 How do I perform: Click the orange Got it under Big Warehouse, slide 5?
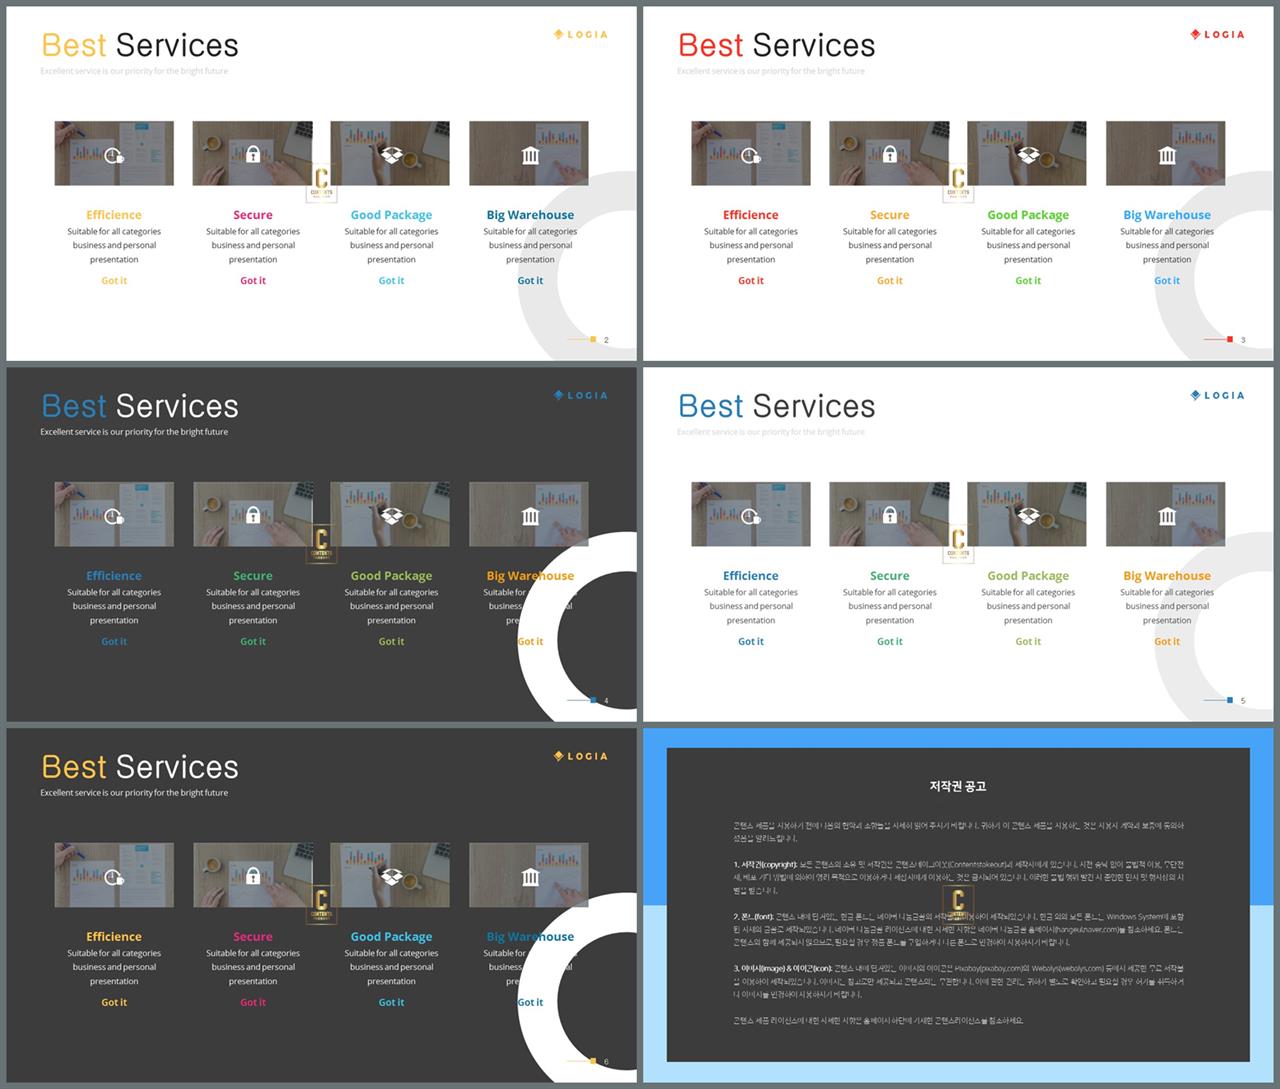[x=1167, y=642]
